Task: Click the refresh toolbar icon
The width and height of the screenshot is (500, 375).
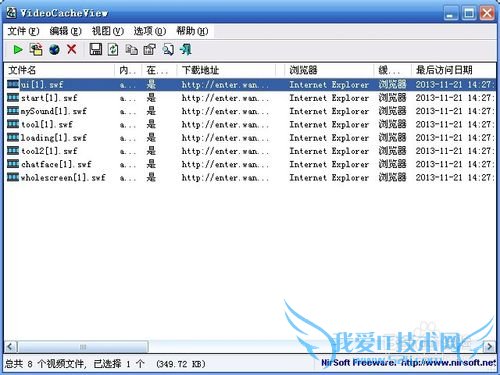Action: click(113, 50)
